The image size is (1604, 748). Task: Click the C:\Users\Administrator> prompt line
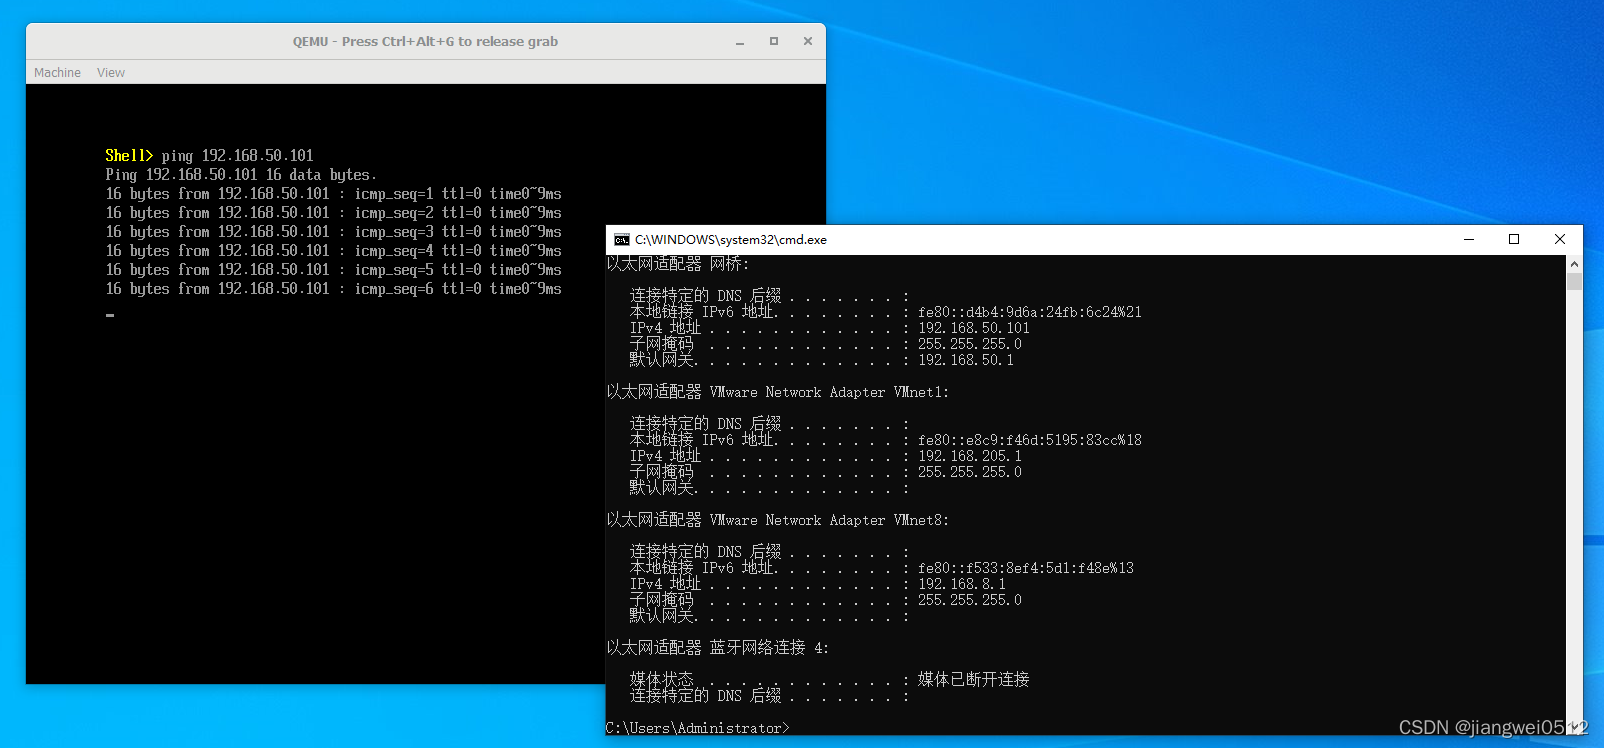697,728
